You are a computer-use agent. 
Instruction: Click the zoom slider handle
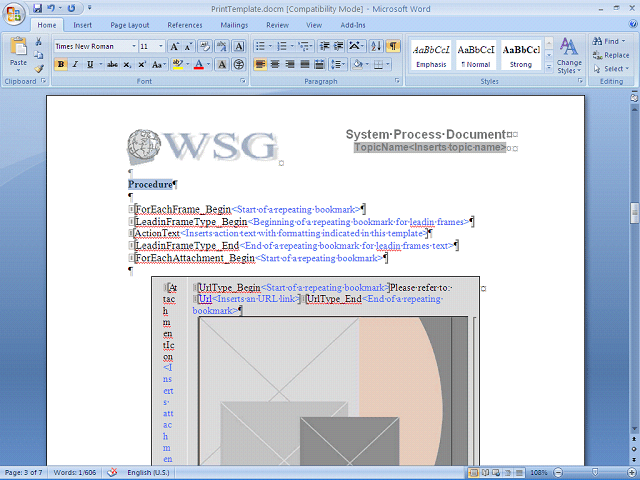pyautogui.click(x=595, y=473)
